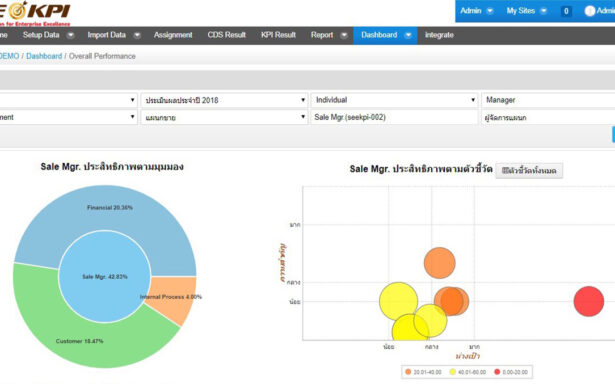Screen dimensions: 615x384
Task: Toggle the 0.00-20.00 red legend item
Action: (511, 372)
